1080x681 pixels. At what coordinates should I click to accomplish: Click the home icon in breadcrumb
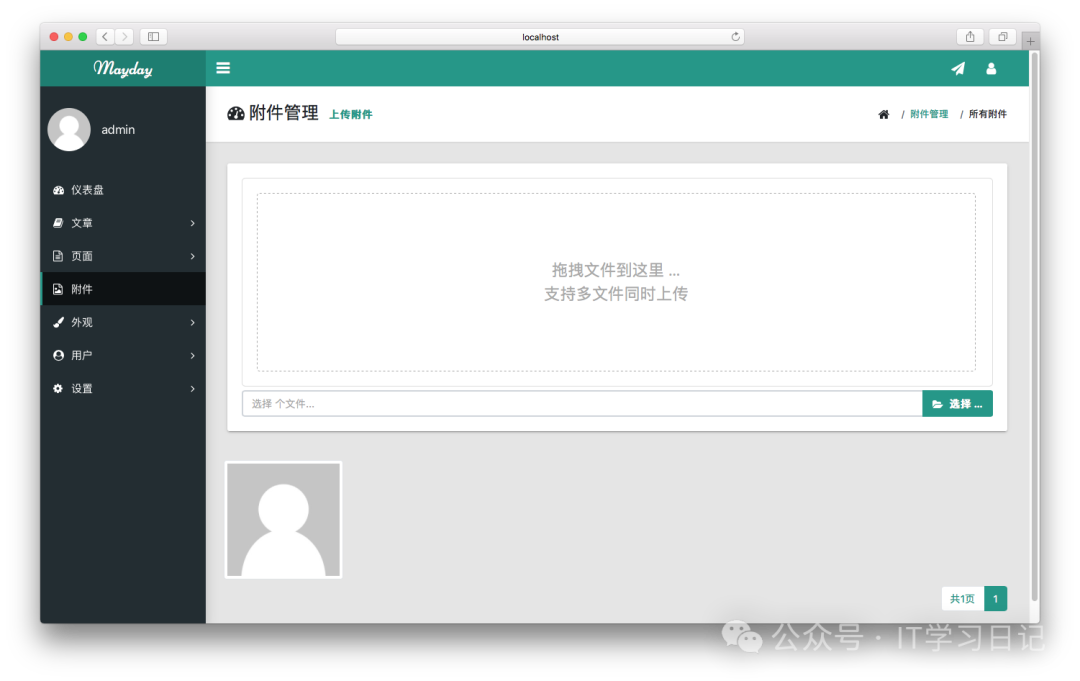[884, 115]
